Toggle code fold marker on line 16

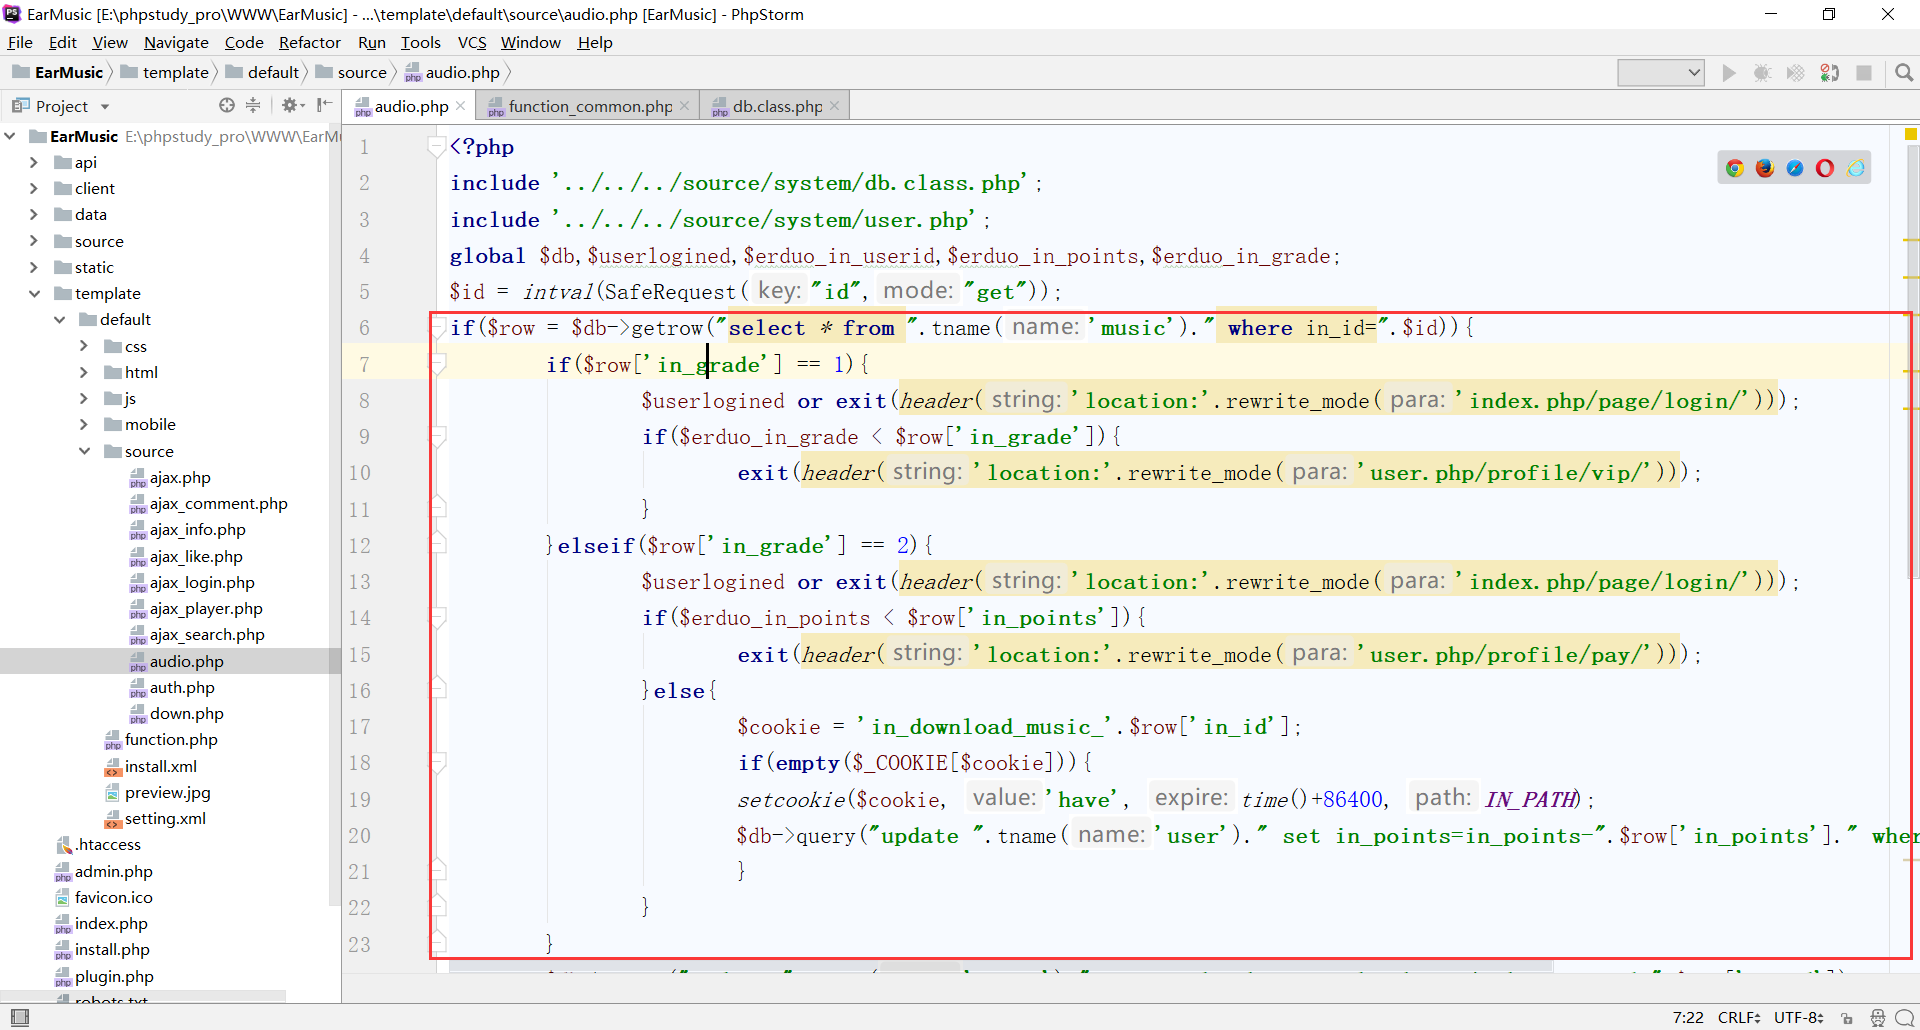click(x=438, y=690)
